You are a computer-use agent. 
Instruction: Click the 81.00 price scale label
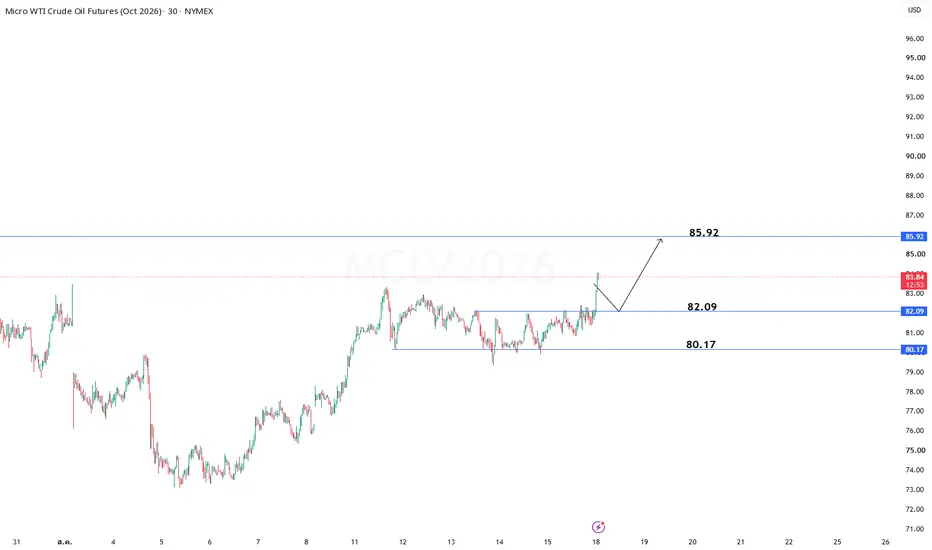click(915, 333)
